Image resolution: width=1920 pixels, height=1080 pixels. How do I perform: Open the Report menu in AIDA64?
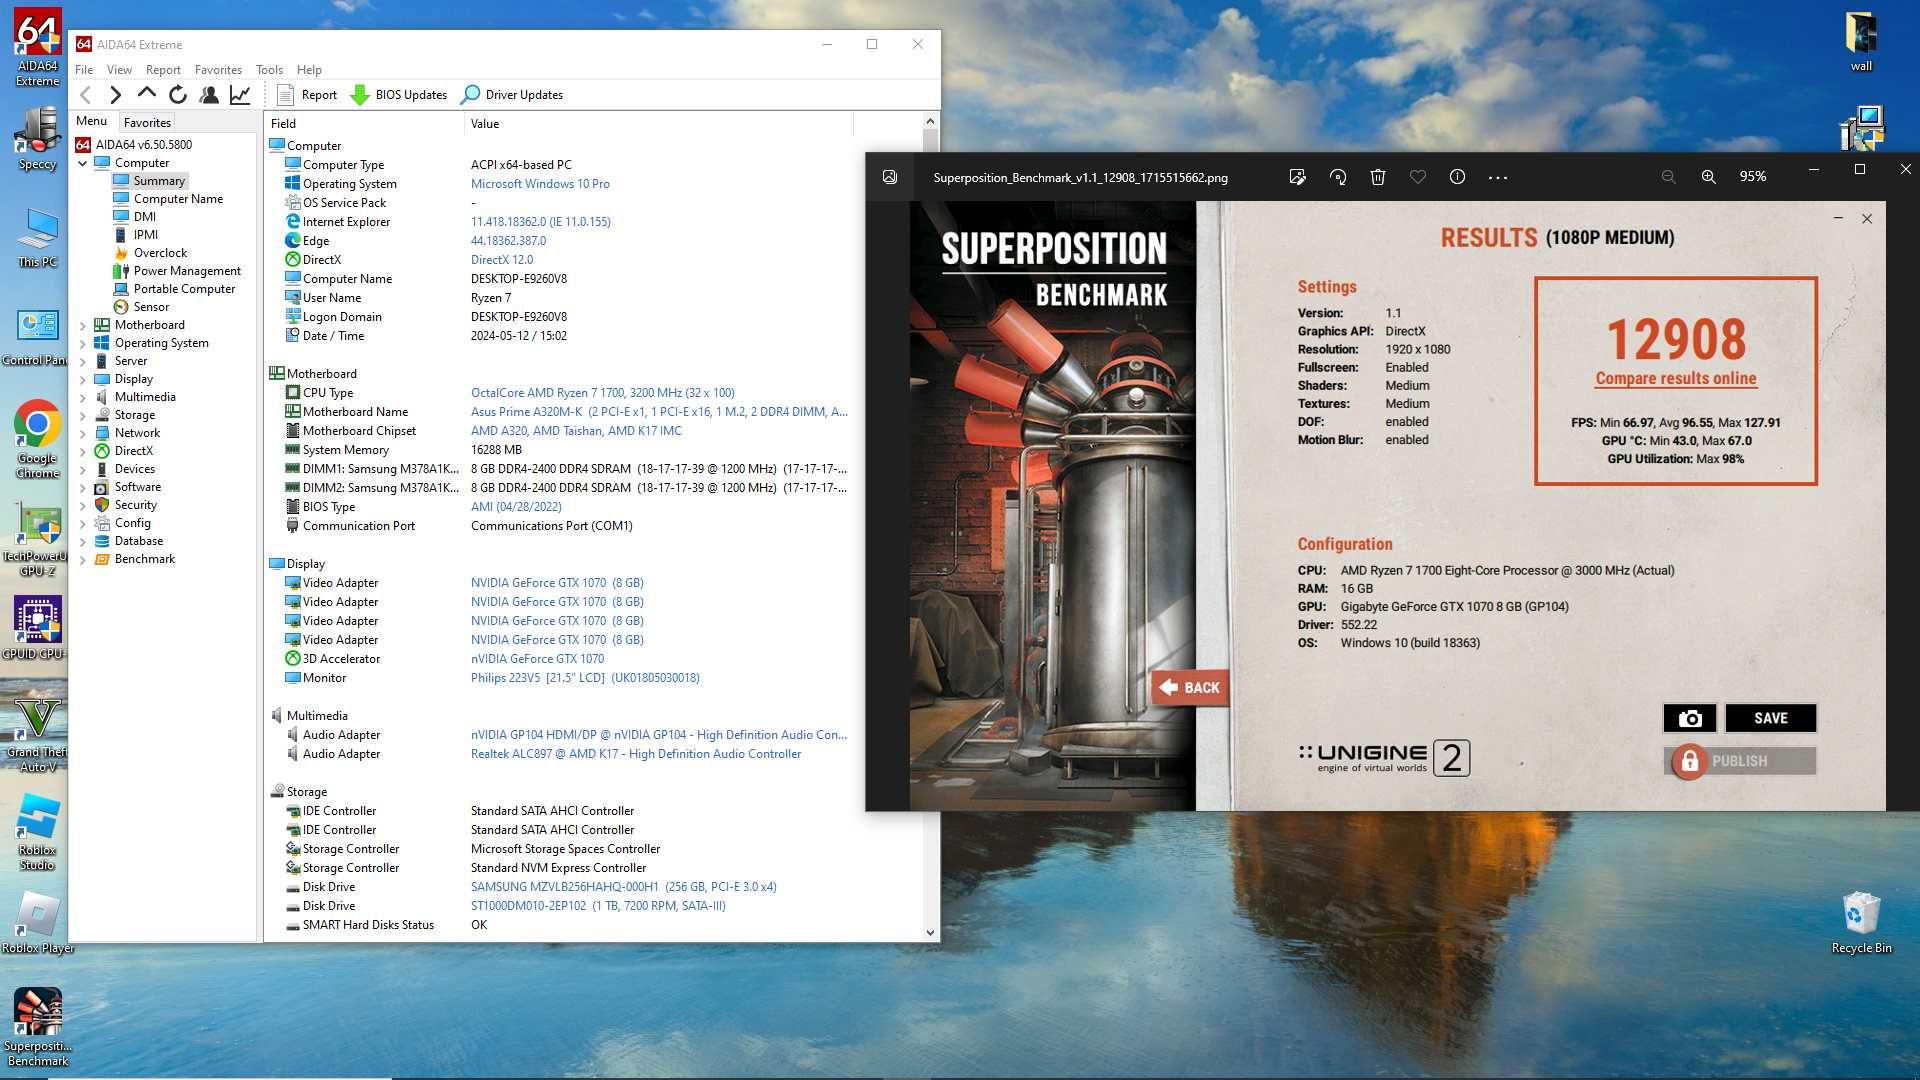(163, 70)
